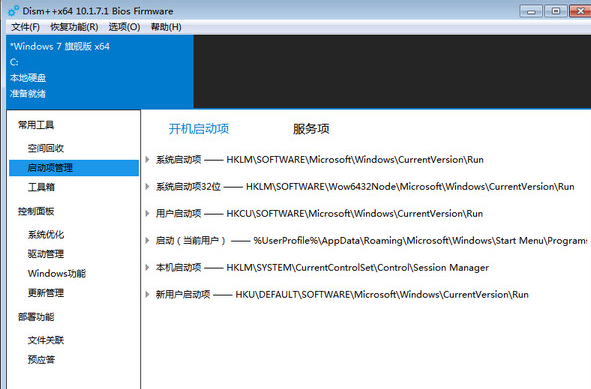Expand the 本机启动项 Session Manager arrow
The image size is (591, 389).
[147, 268]
